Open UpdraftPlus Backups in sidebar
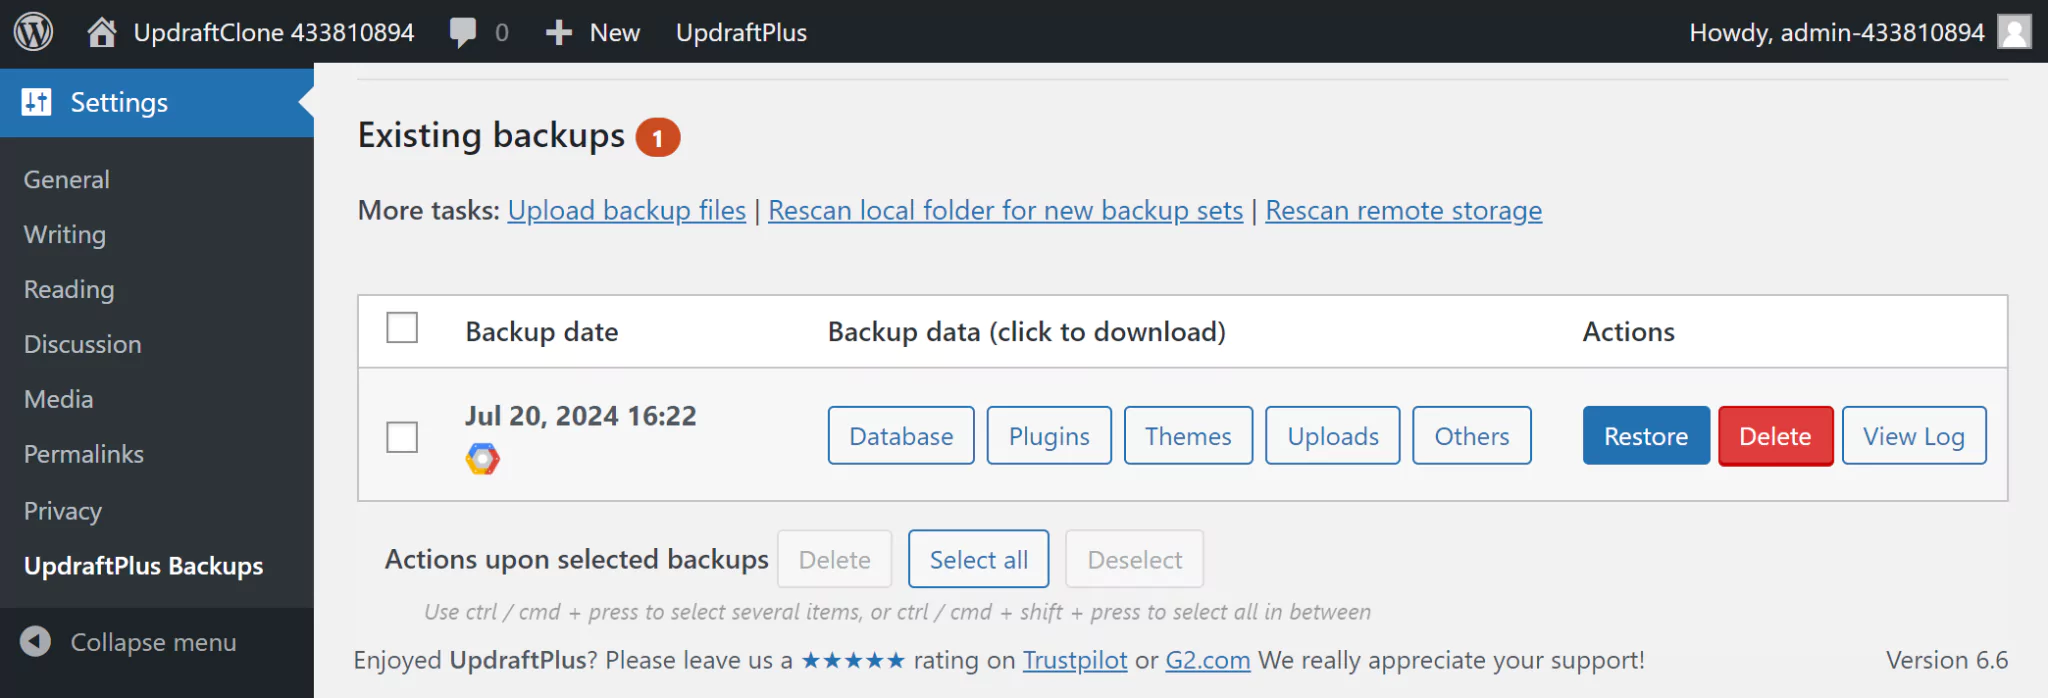 click(143, 566)
